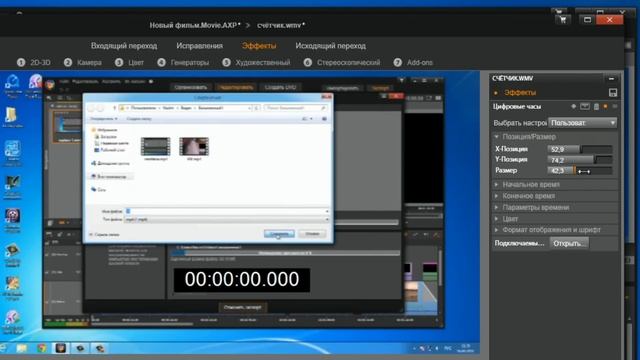Expand the Цвет section in effect settings
The width and height of the screenshot is (640, 360).
497,219
